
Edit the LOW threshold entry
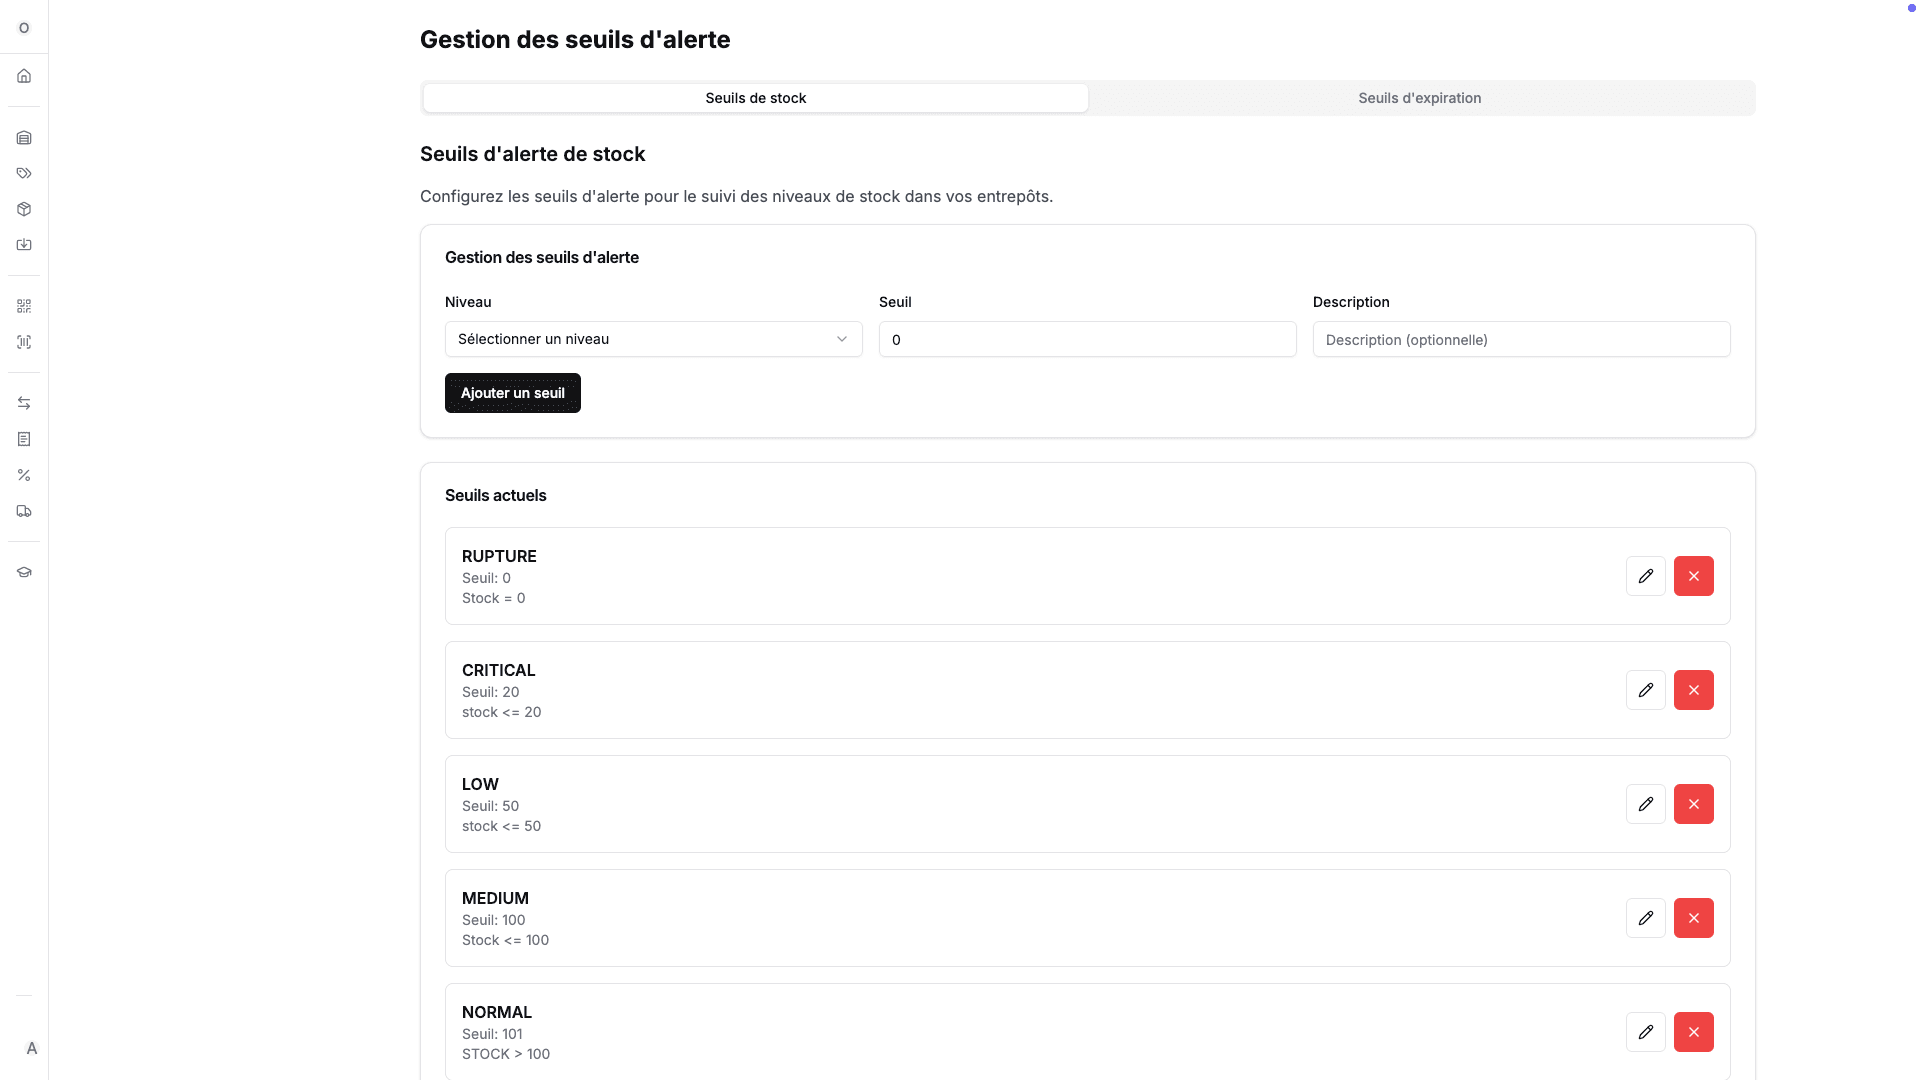pos(1645,804)
